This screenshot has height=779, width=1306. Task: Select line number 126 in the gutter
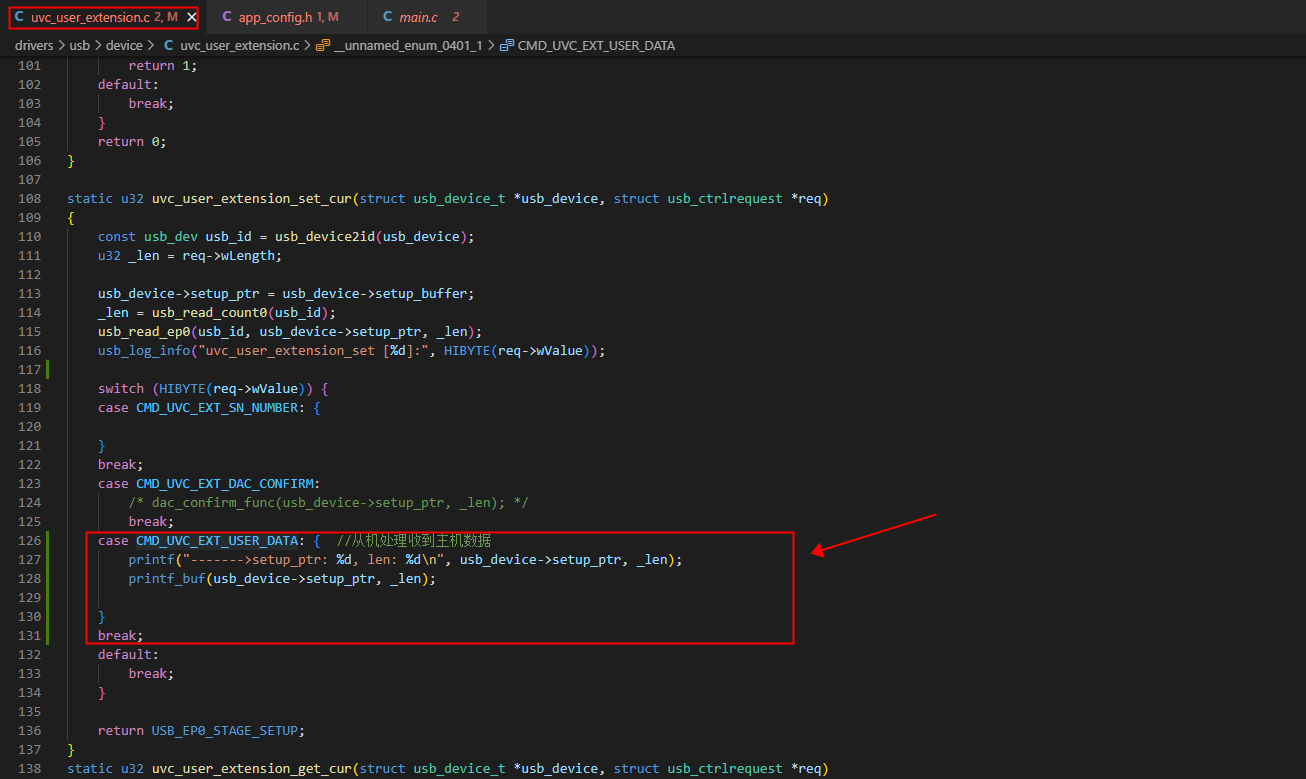coord(30,541)
